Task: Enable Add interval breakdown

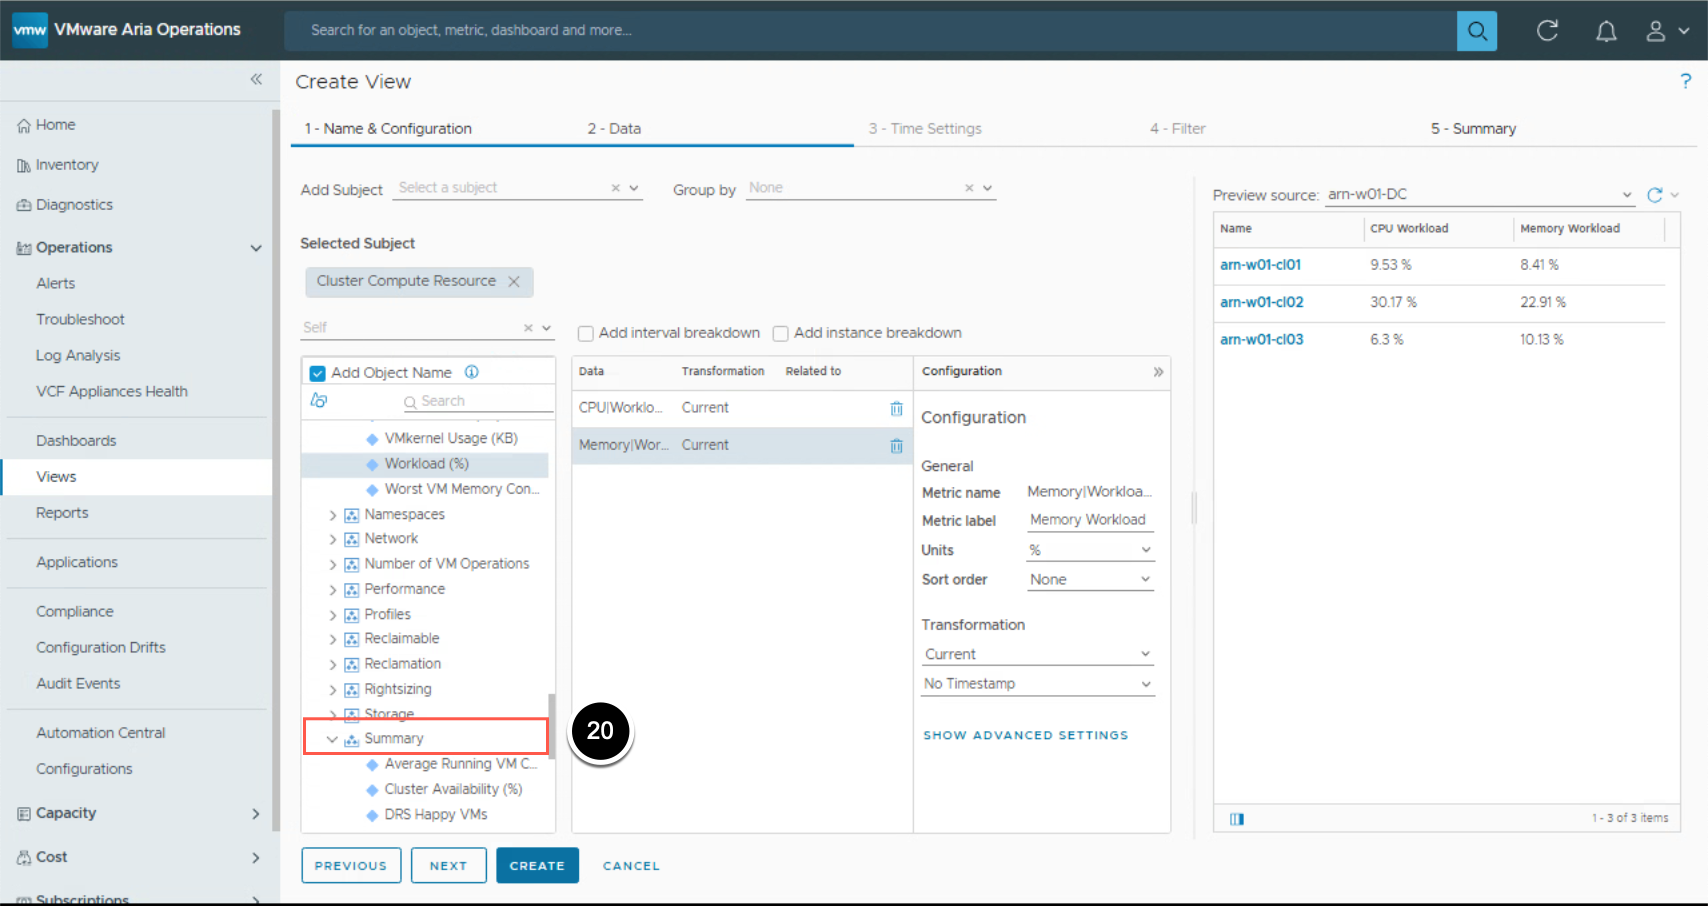Action: tap(586, 334)
